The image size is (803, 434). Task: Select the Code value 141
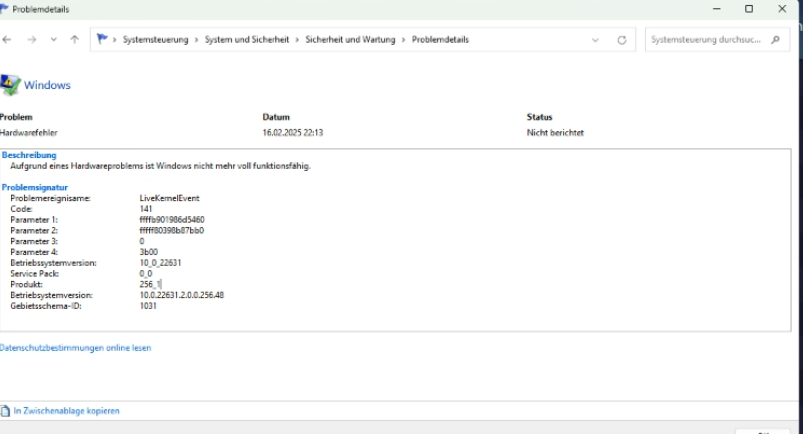pyautogui.click(x=145, y=209)
